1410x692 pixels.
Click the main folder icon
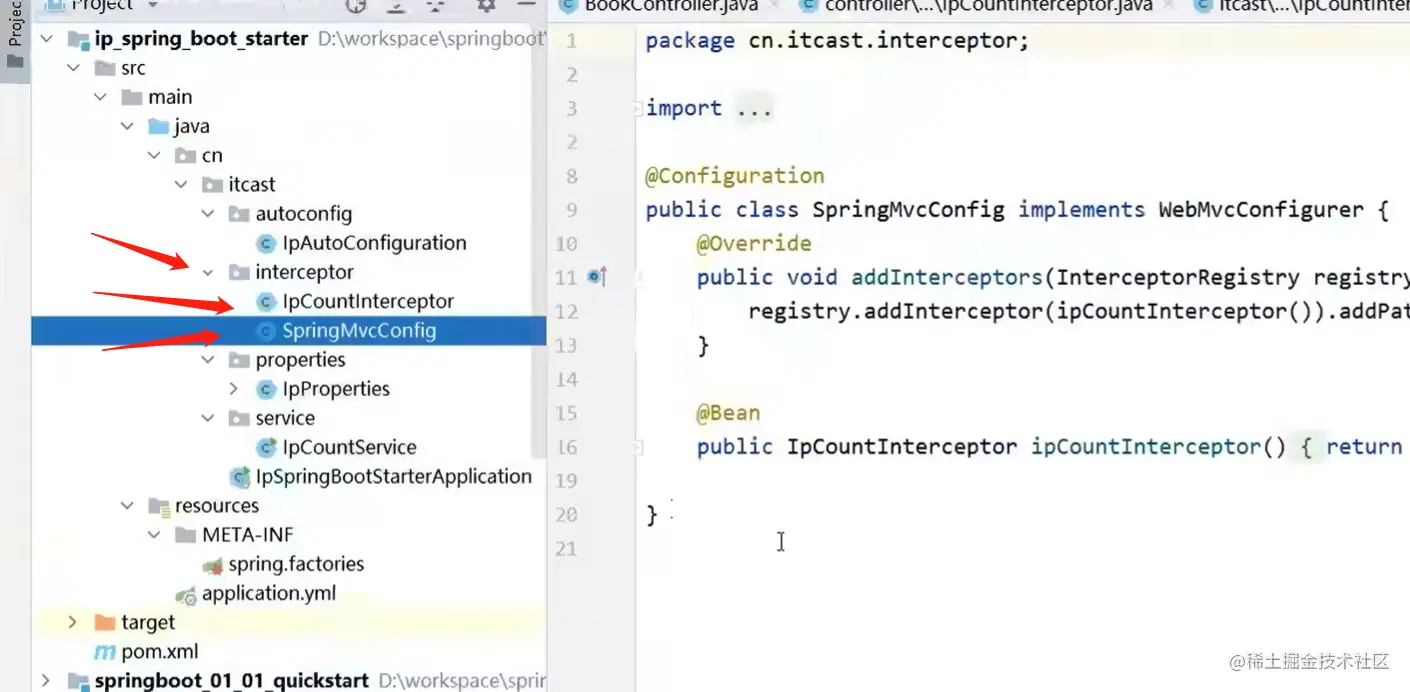coord(132,97)
